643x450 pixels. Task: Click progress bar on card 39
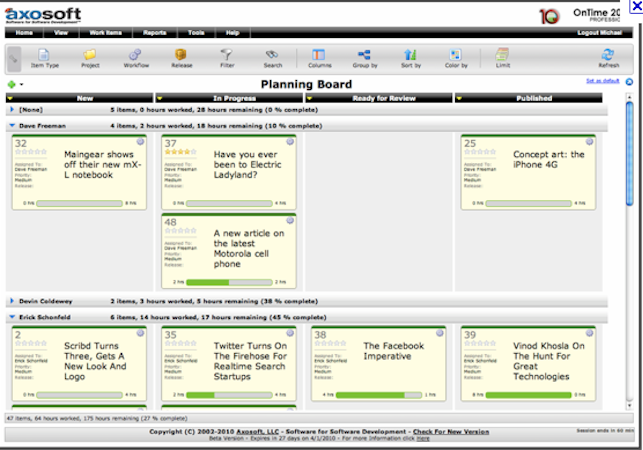tap(528, 395)
